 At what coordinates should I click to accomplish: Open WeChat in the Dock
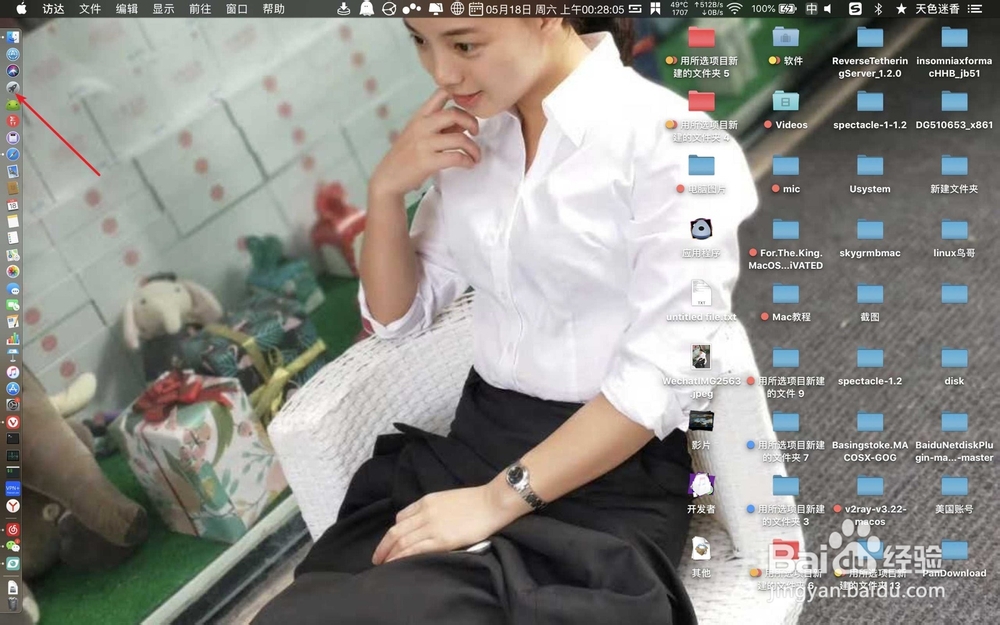tap(12, 547)
